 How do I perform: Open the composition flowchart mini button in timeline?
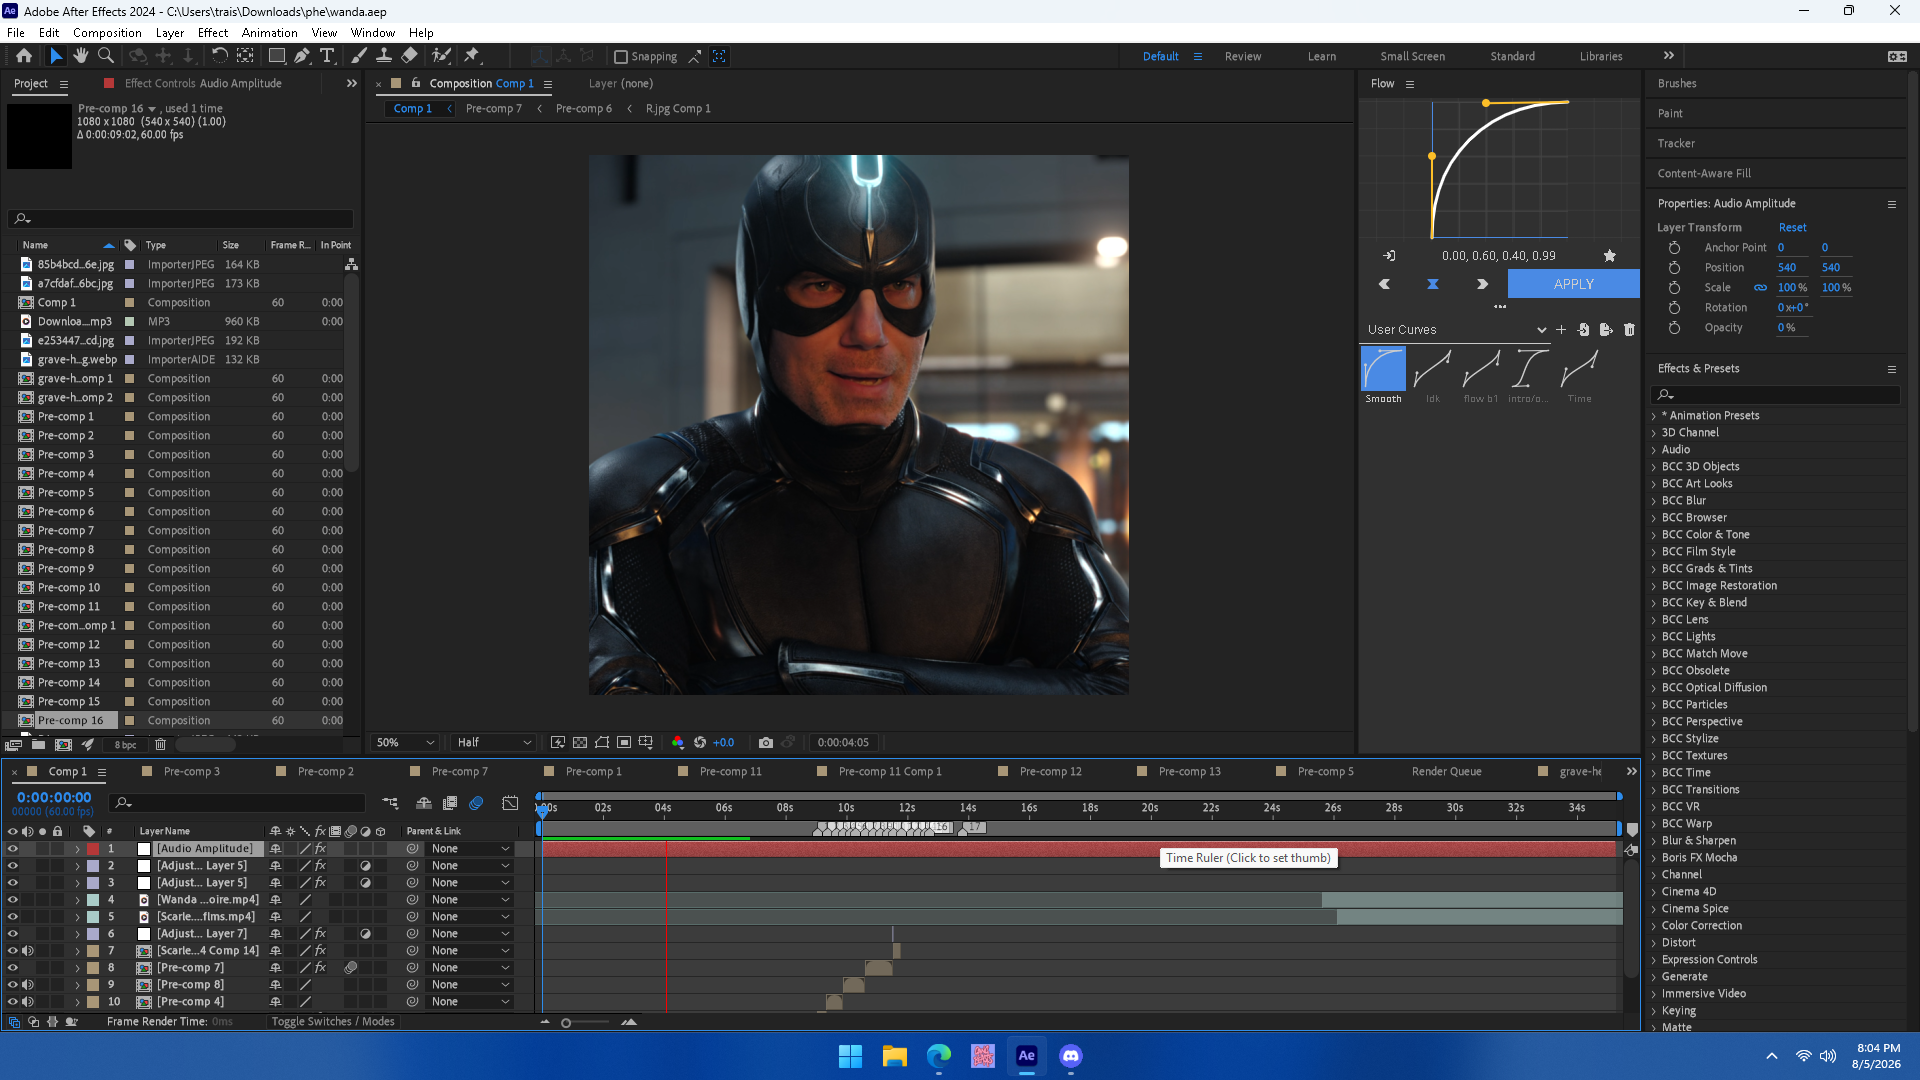390,803
